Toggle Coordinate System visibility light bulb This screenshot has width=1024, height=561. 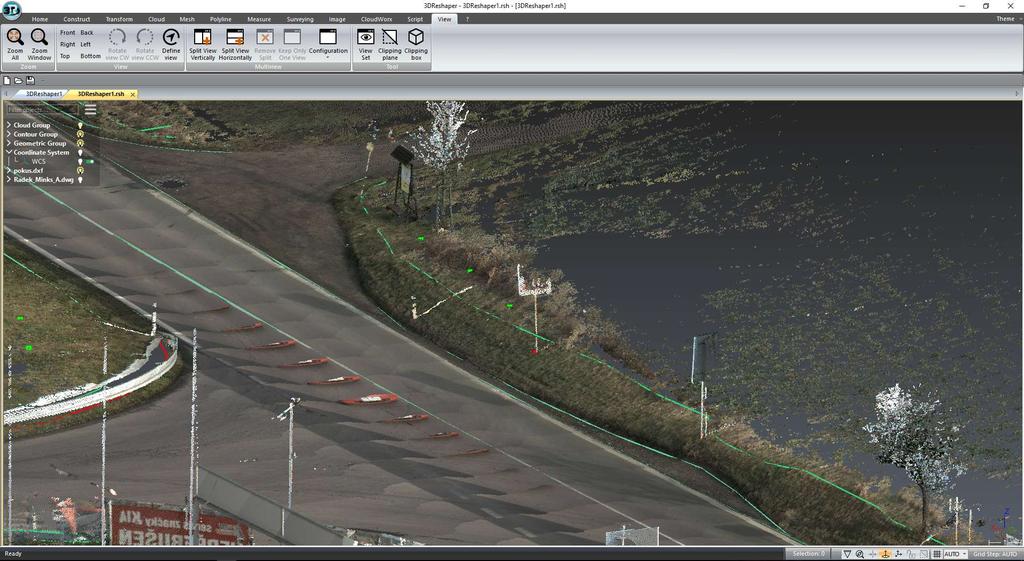coord(80,152)
